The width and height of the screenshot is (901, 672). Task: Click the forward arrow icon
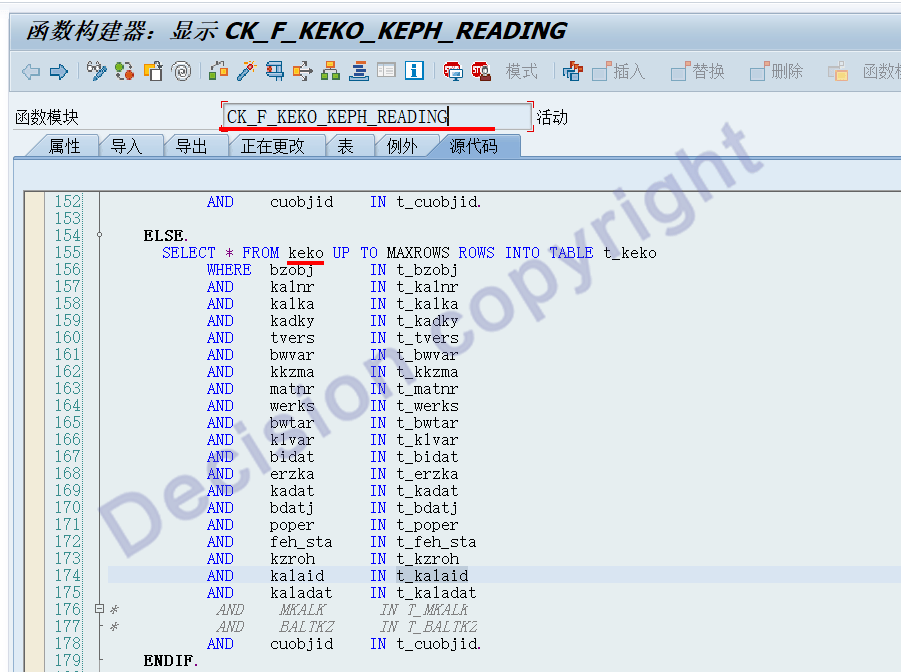coord(58,71)
